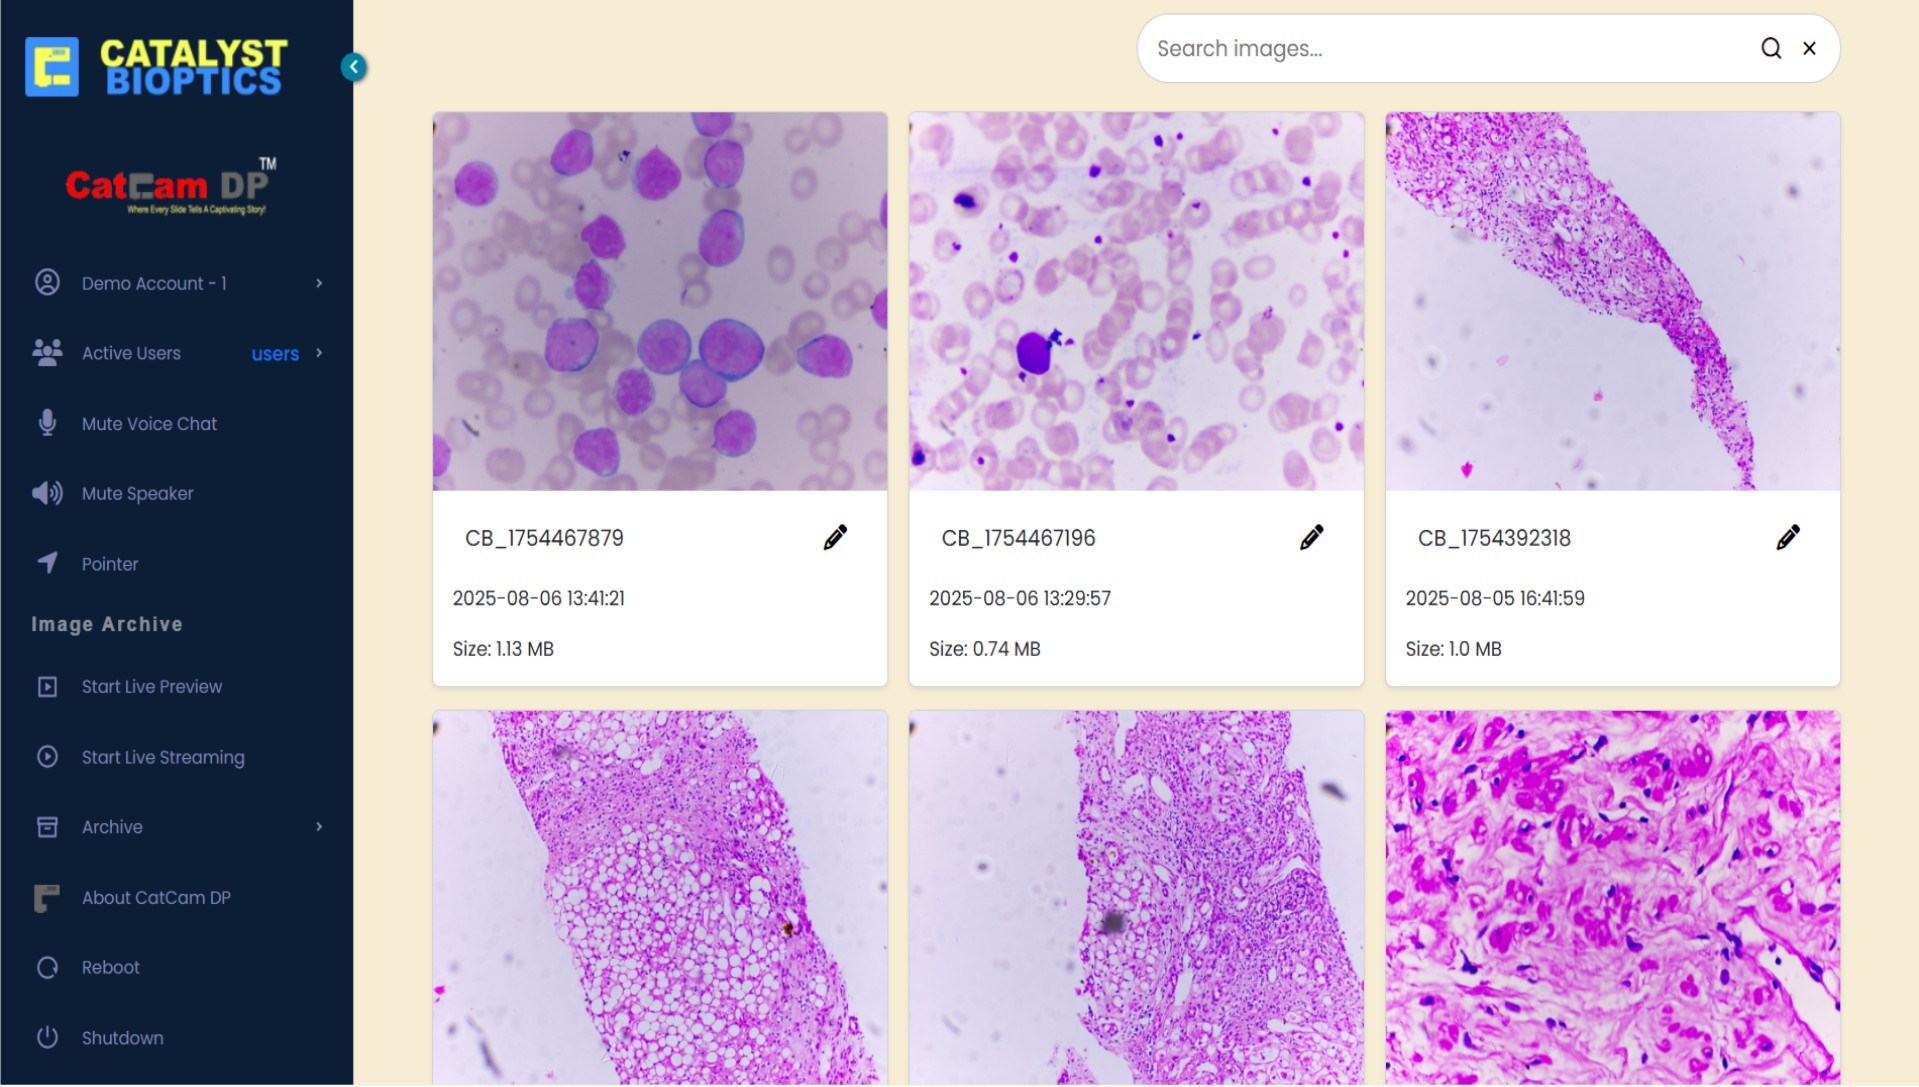The height and width of the screenshot is (1087, 1919).
Task: Click the Pointer arrow icon
Action: click(47, 563)
